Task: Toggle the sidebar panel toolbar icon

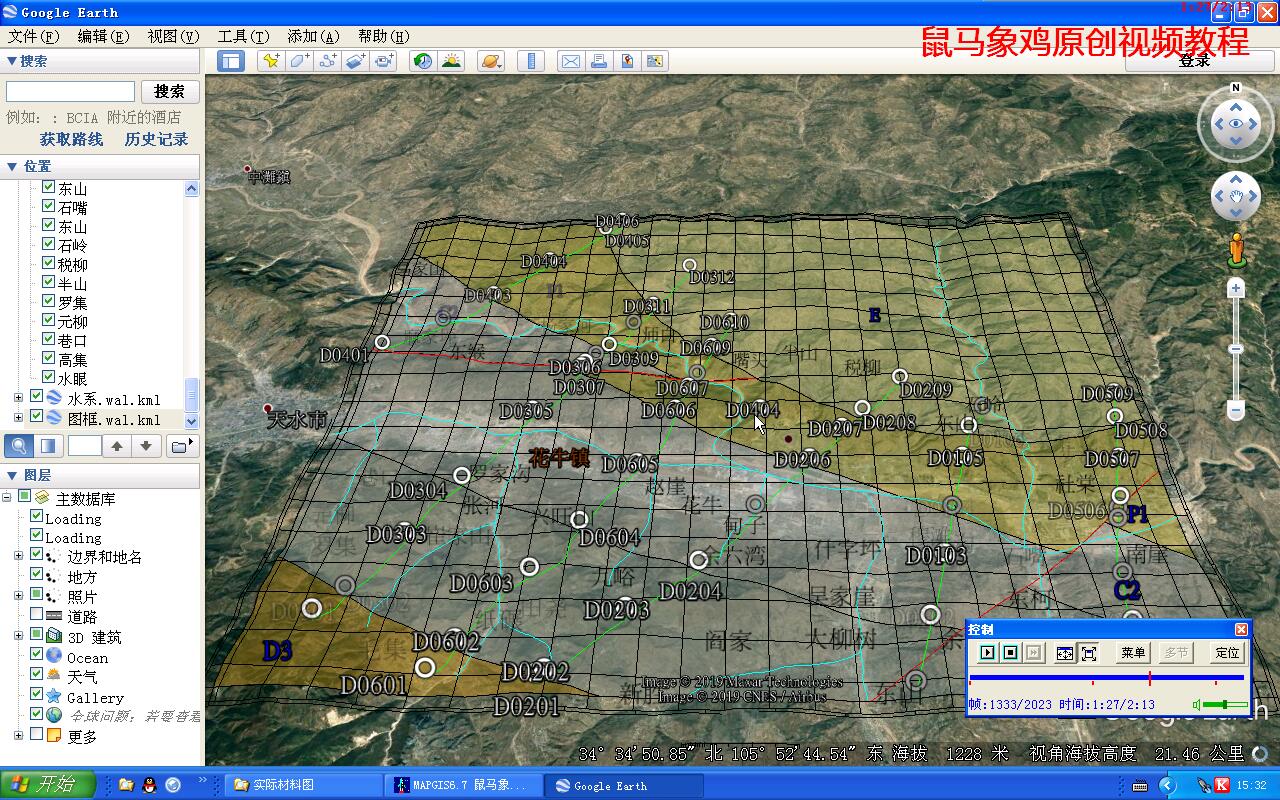Action: tap(231, 61)
